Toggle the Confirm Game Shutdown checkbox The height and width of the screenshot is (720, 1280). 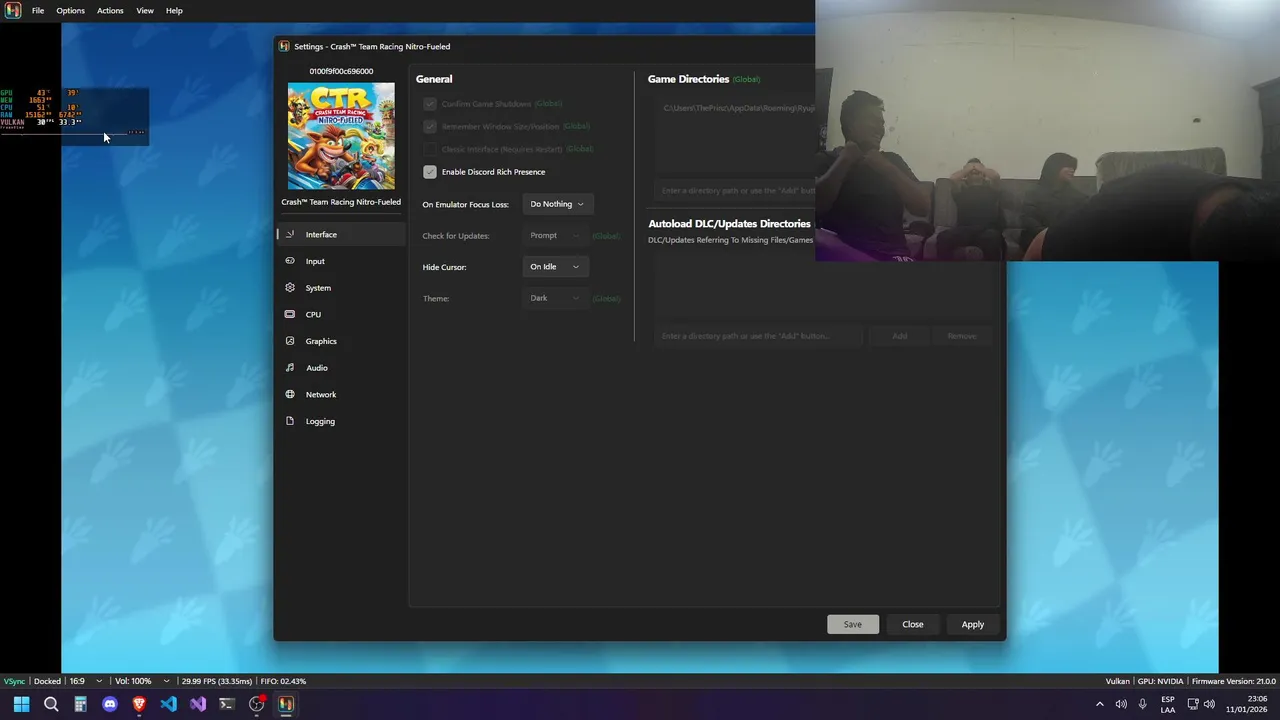tap(430, 104)
